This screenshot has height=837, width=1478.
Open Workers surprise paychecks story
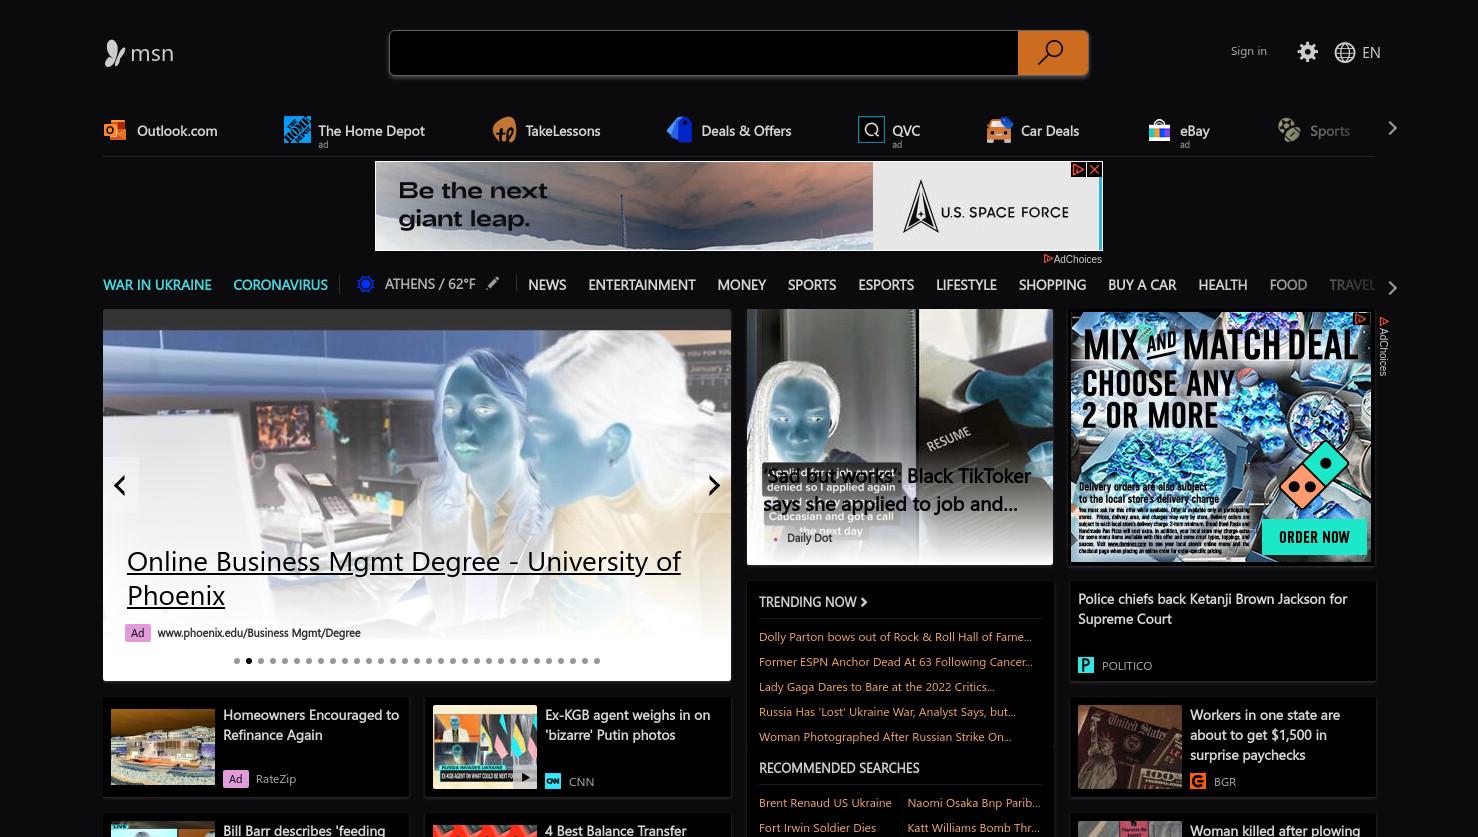pyautogui.click(x=1265, y=735)
